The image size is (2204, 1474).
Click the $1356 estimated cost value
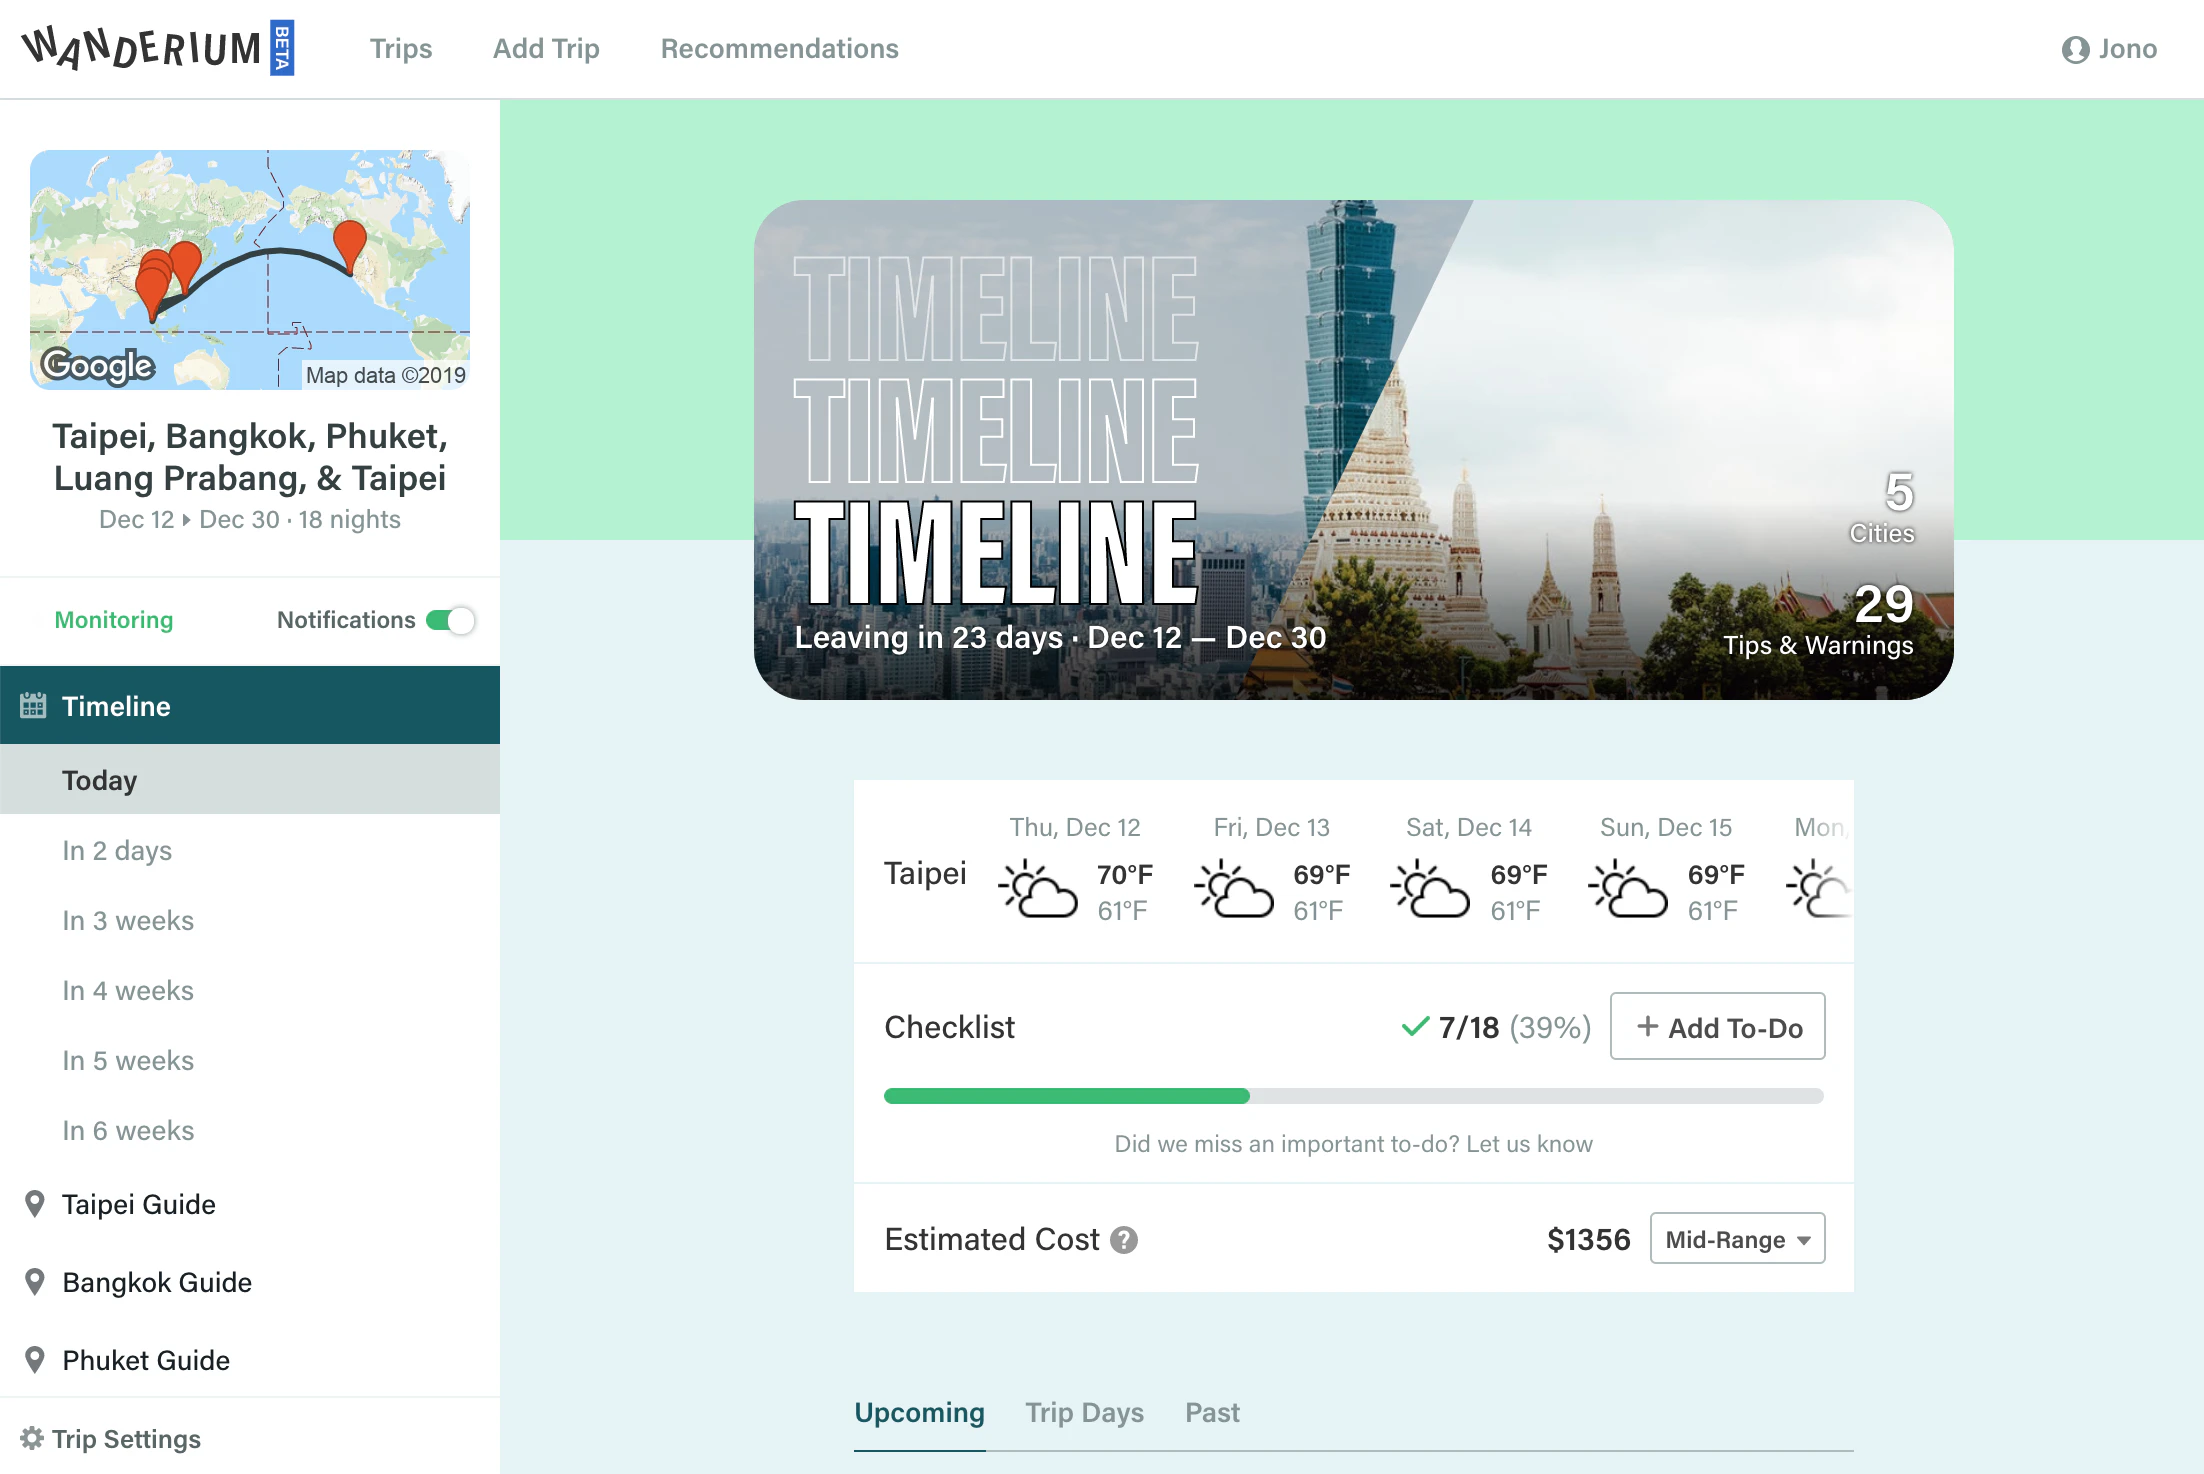pyautogui.click(x=1589, y=1240)
